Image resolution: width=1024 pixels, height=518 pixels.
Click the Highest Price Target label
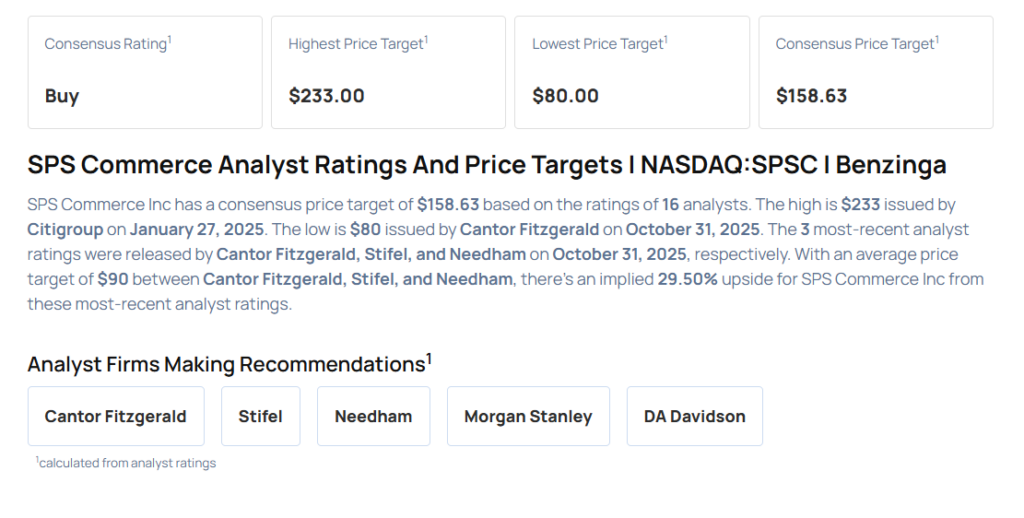click(357, 44)
